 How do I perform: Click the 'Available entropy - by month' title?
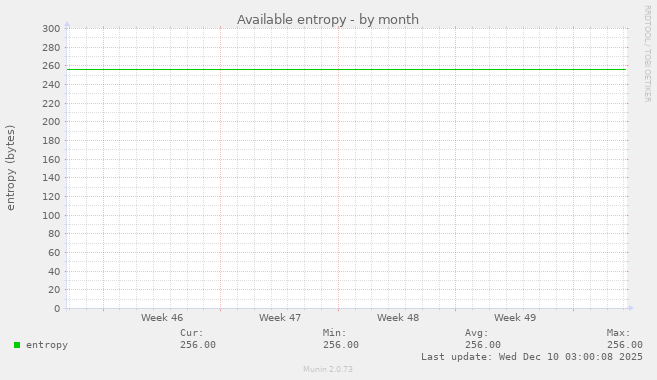point(328,20)
